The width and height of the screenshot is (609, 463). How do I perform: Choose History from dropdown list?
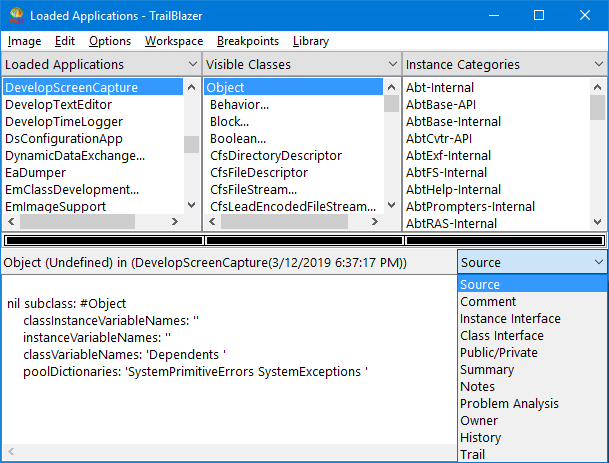coord(479,438)
